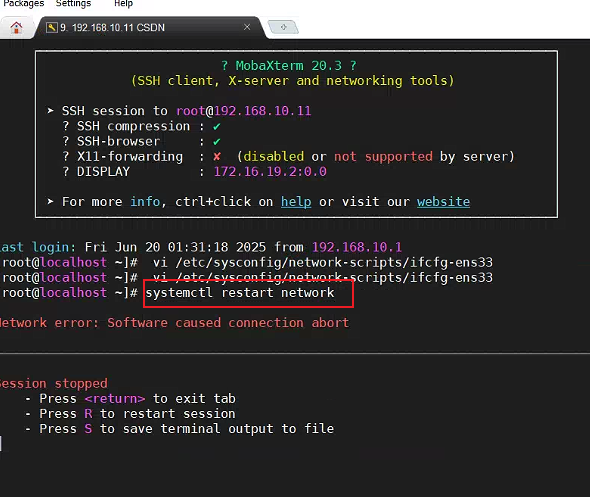Click the 'Session stopped' message
Screen dimensions: 590x497
tap(53, 383)
